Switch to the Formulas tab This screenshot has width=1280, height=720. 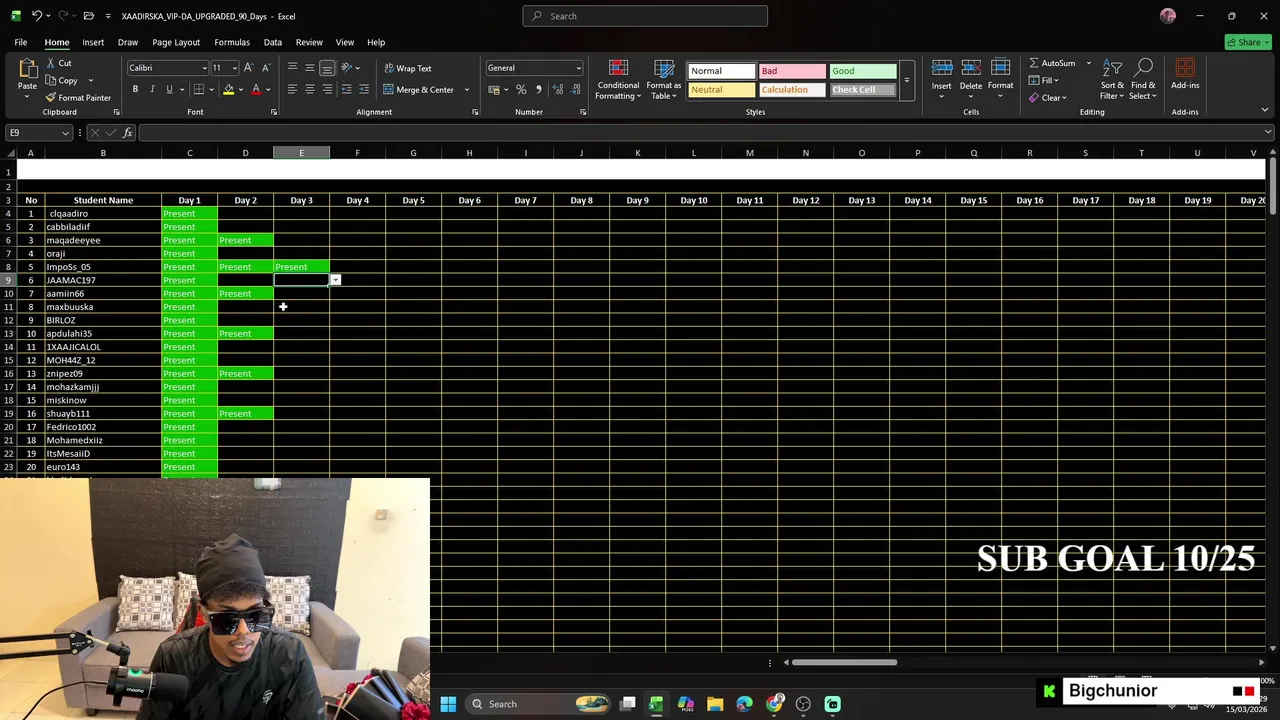click(232, 42)
